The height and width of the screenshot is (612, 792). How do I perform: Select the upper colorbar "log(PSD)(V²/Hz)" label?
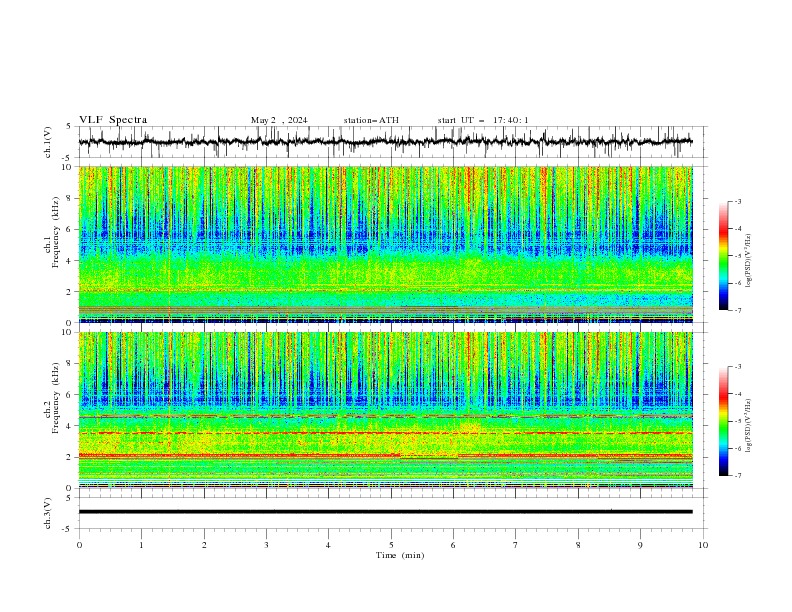pos(748,261)
